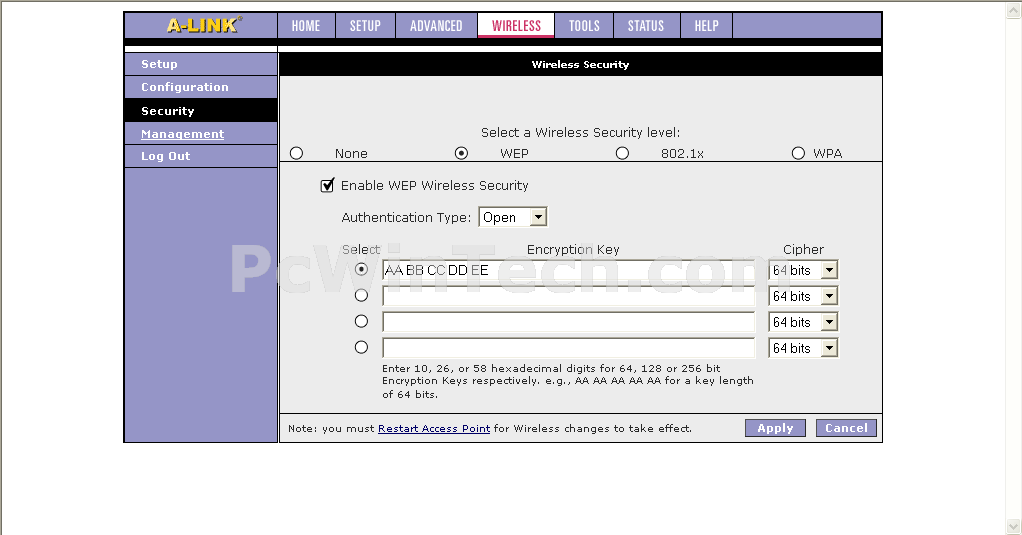Viewport: 1022px width, 535px height.
Task: Click the 'Encryption Key' column label
Action: [x=573, y=250]
